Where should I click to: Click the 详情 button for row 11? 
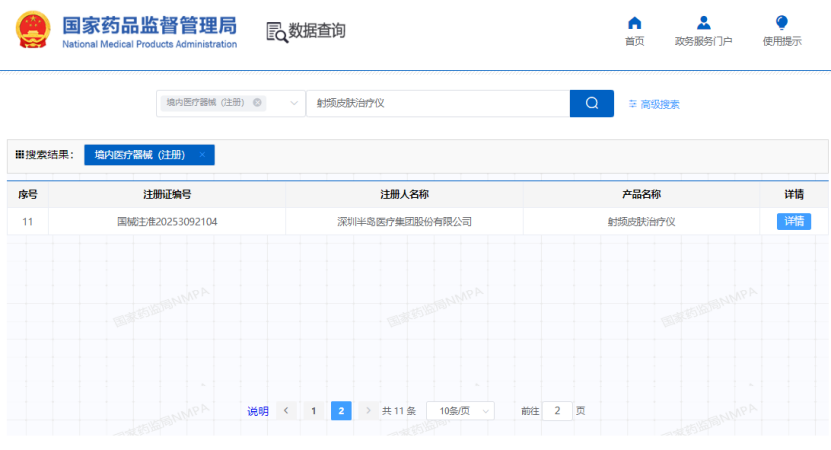pyautogui.click(x=794, y=222)
